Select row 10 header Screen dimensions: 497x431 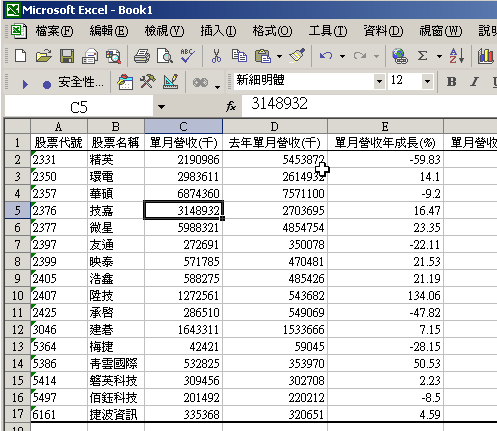[x=17, y=295]
